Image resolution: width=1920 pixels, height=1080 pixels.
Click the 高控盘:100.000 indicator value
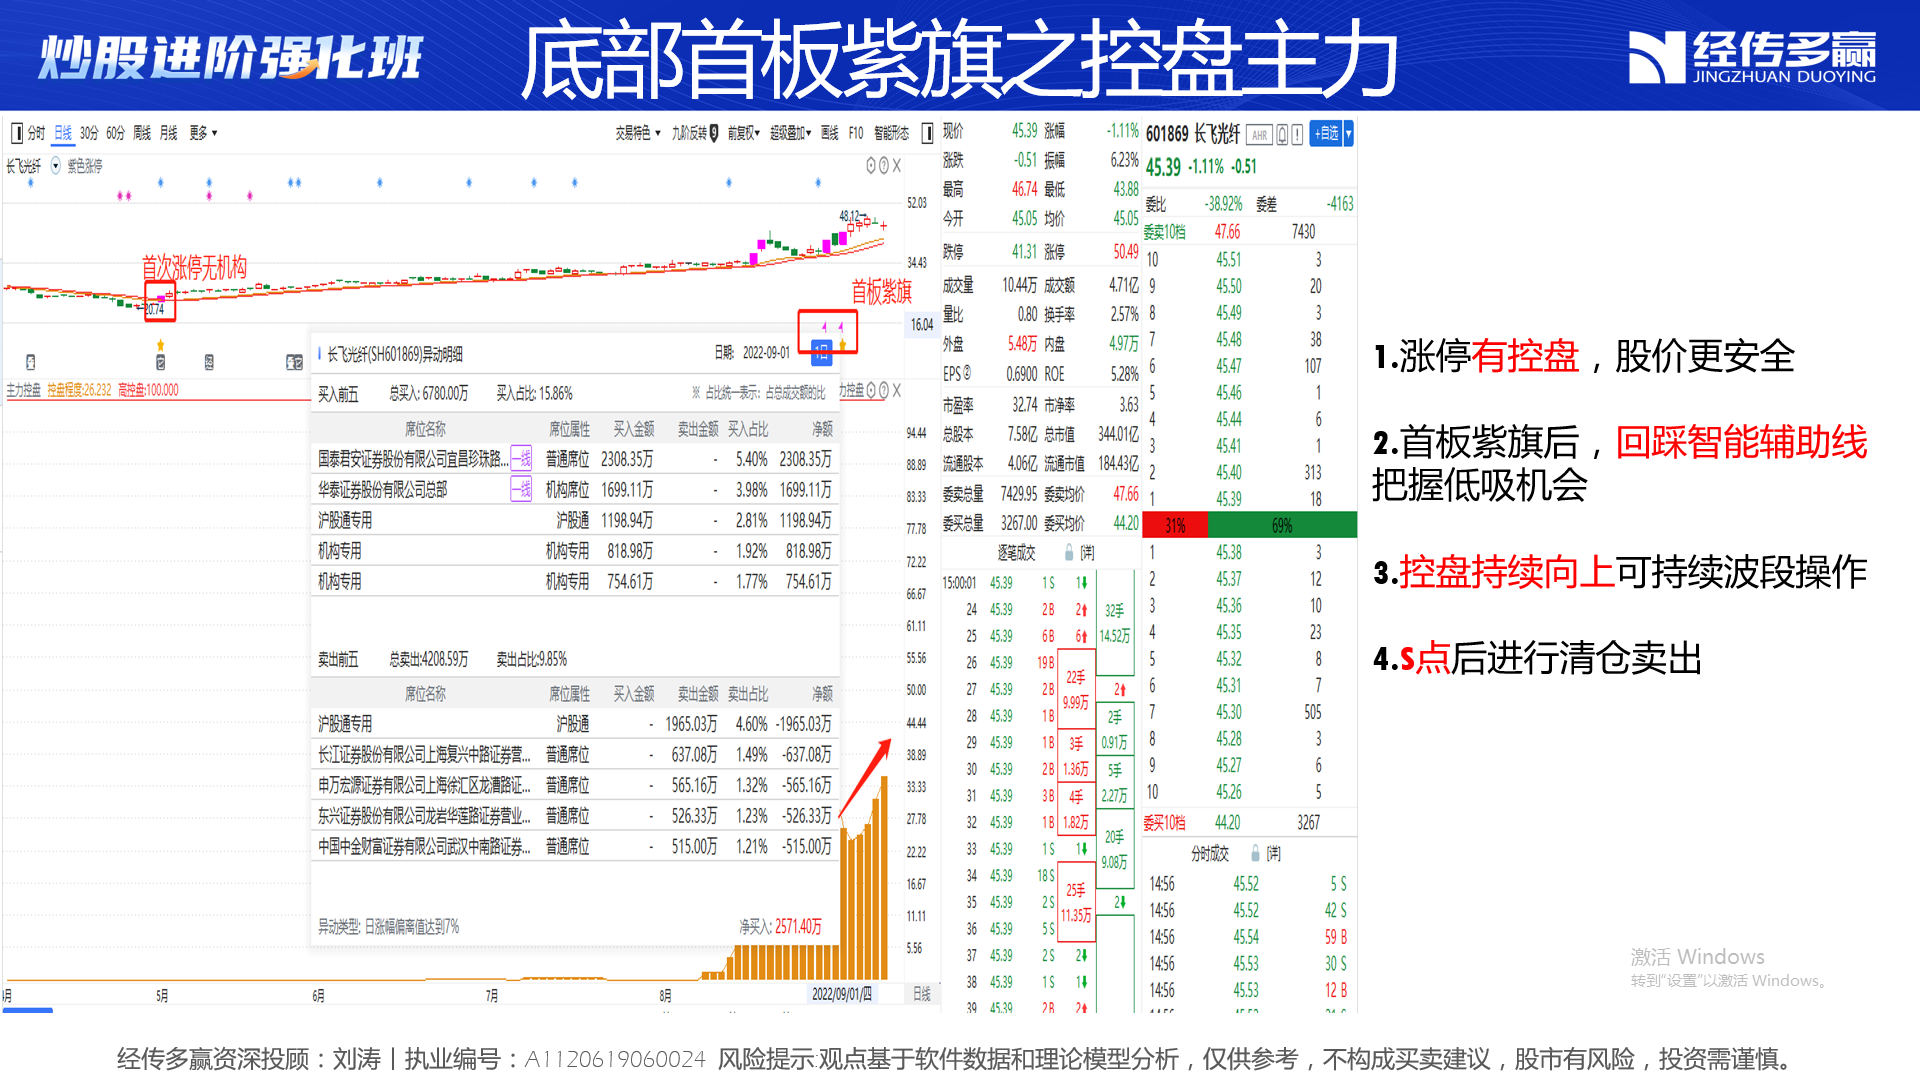click(148, 390)
